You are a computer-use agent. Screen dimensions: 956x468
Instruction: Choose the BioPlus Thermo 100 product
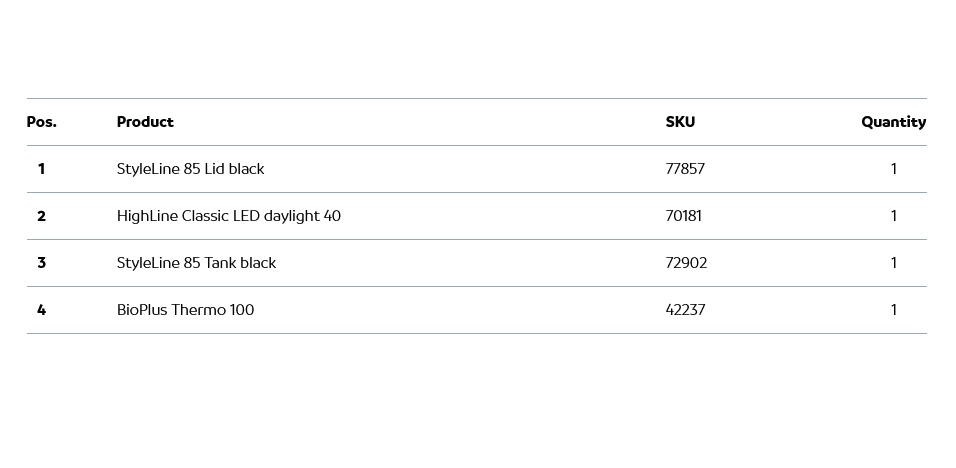point(185,310)
